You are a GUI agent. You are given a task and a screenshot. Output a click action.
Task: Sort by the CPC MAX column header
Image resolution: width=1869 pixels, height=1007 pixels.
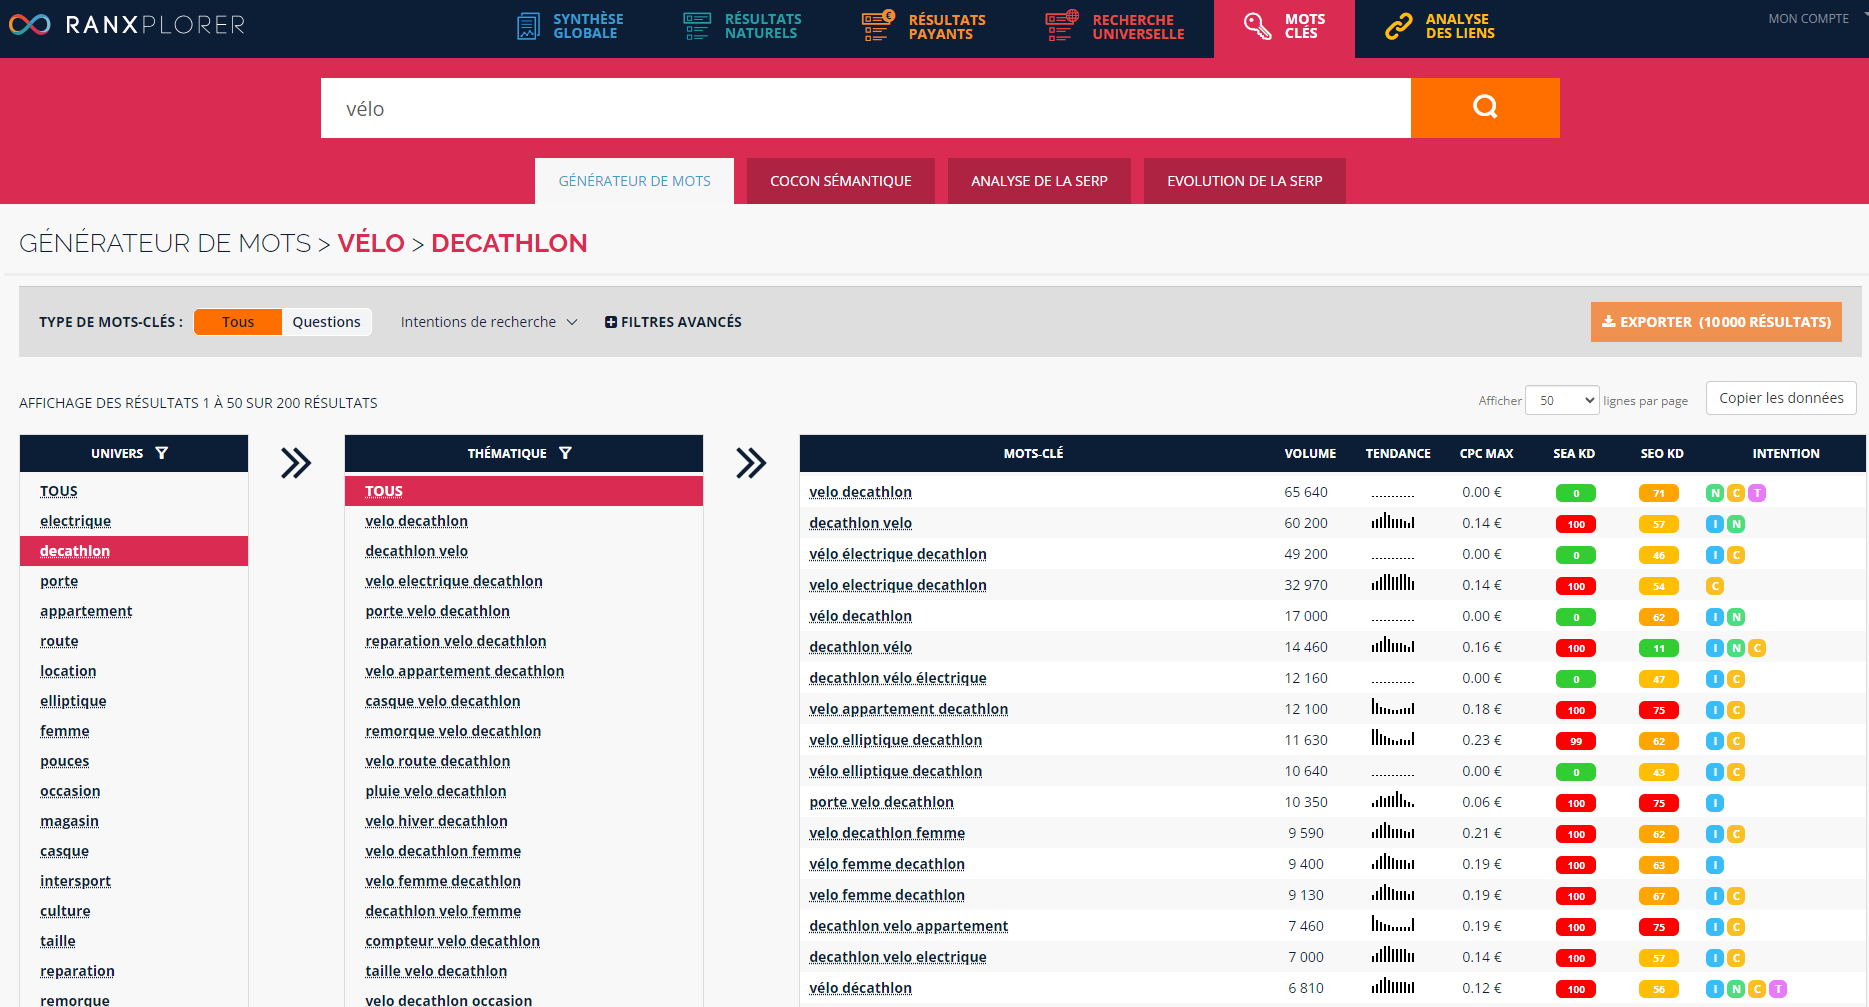click(x=1486, y=453)
